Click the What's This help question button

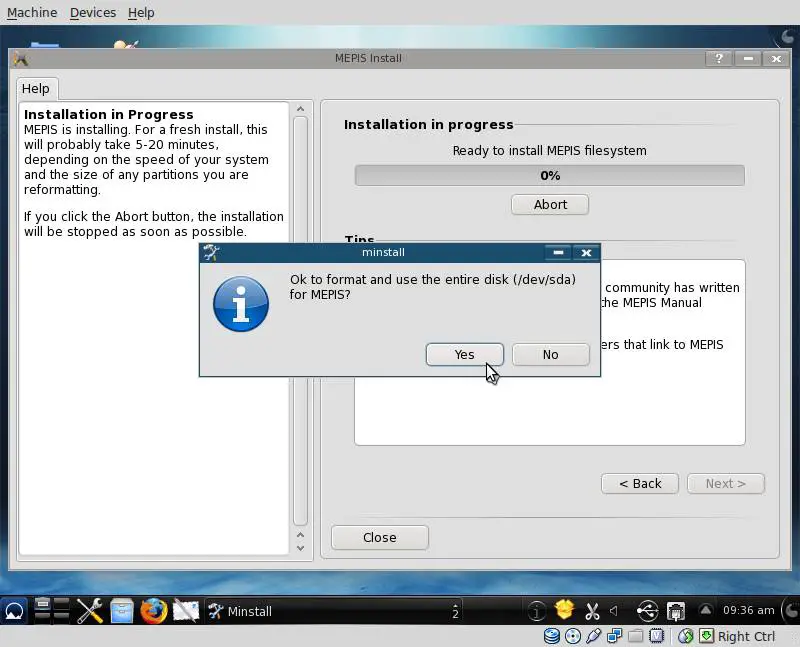(719, 59)
